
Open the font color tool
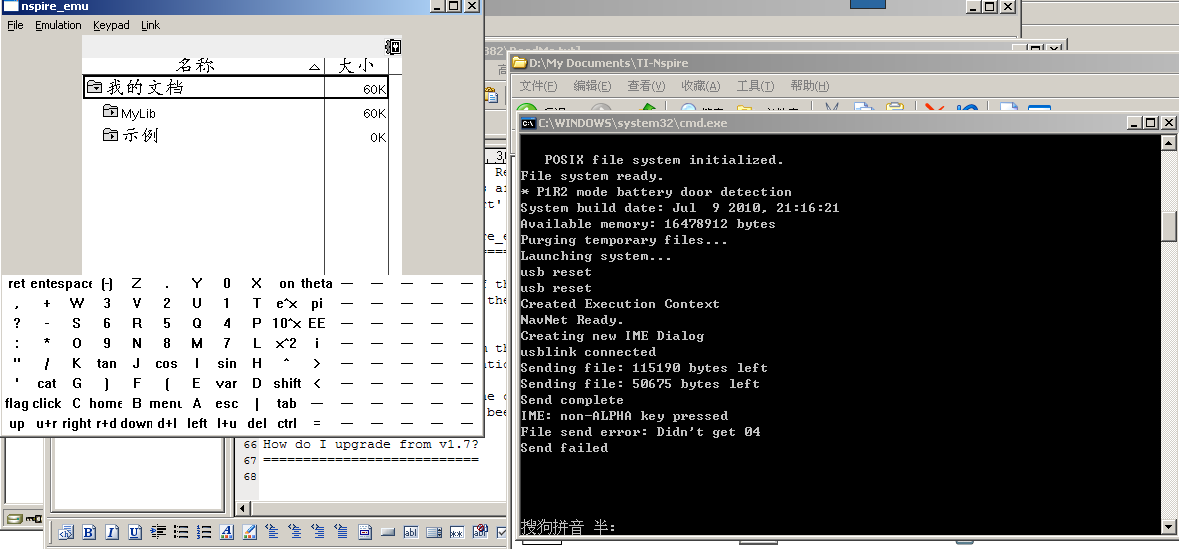coord(226,532)
